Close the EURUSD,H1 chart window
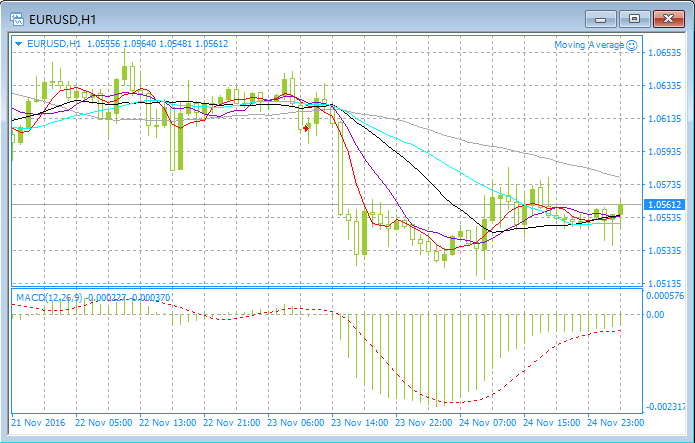The height and width of the screenshot is (443, 695). coord(668,19)
